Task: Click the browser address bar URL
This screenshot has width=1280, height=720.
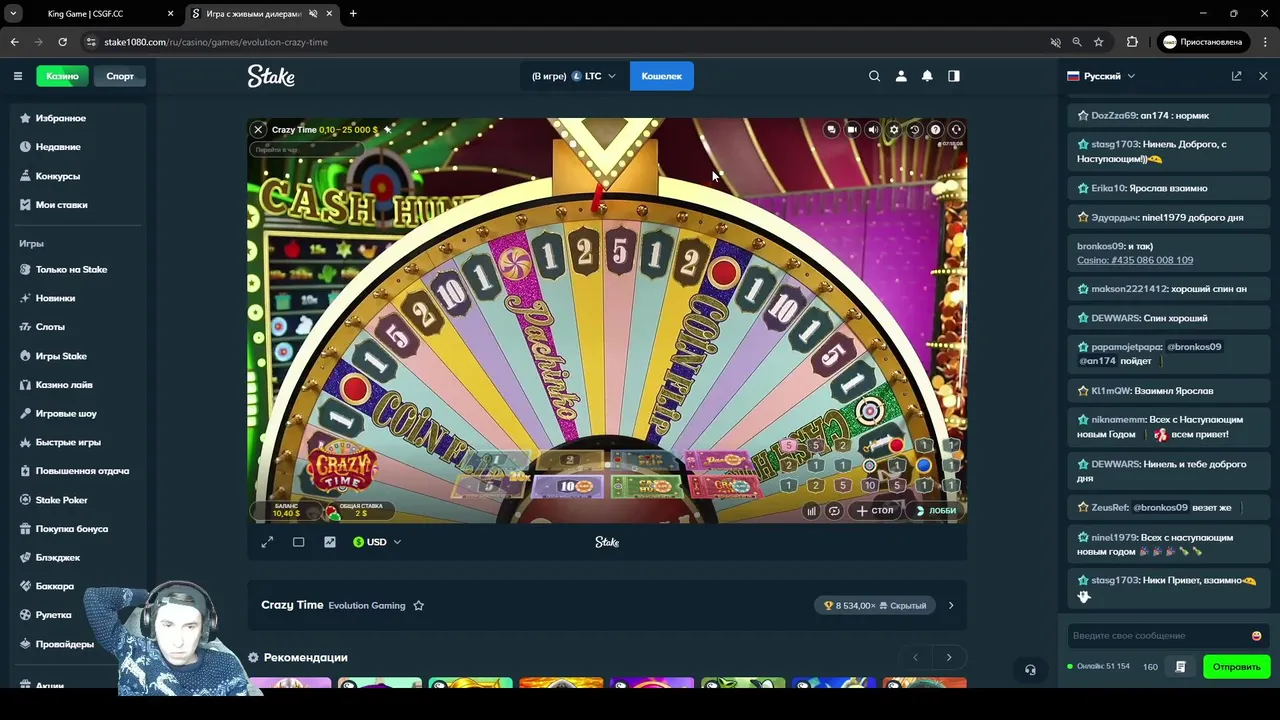Action: [x=216, y=42]
